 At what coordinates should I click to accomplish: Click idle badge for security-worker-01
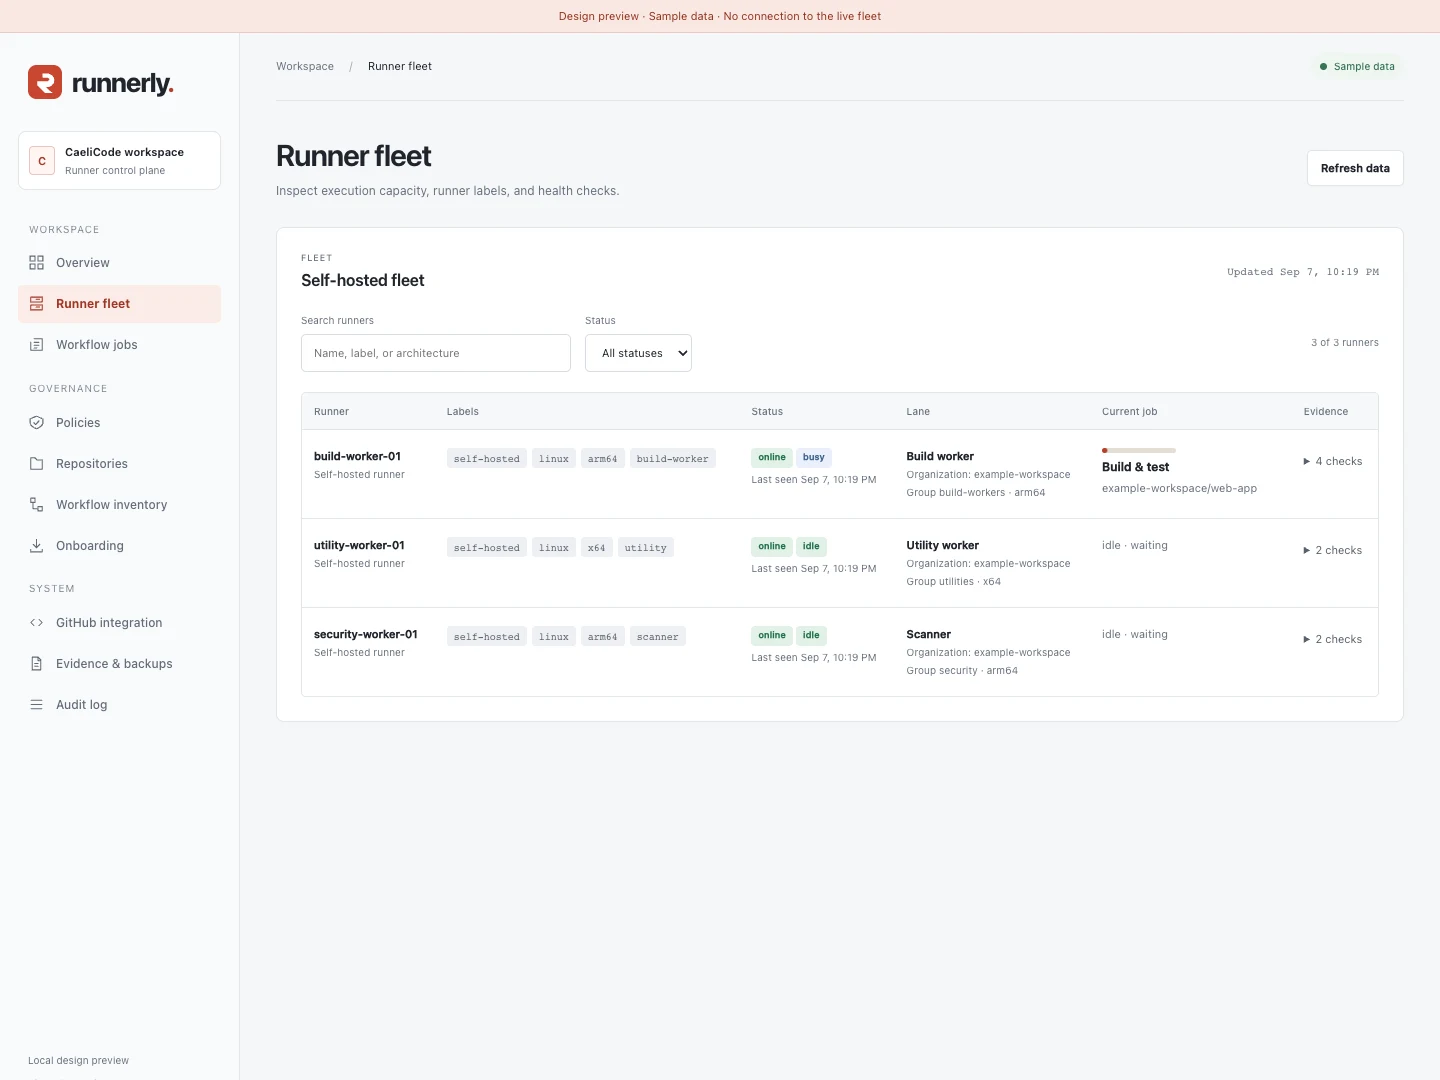[811, 635]
